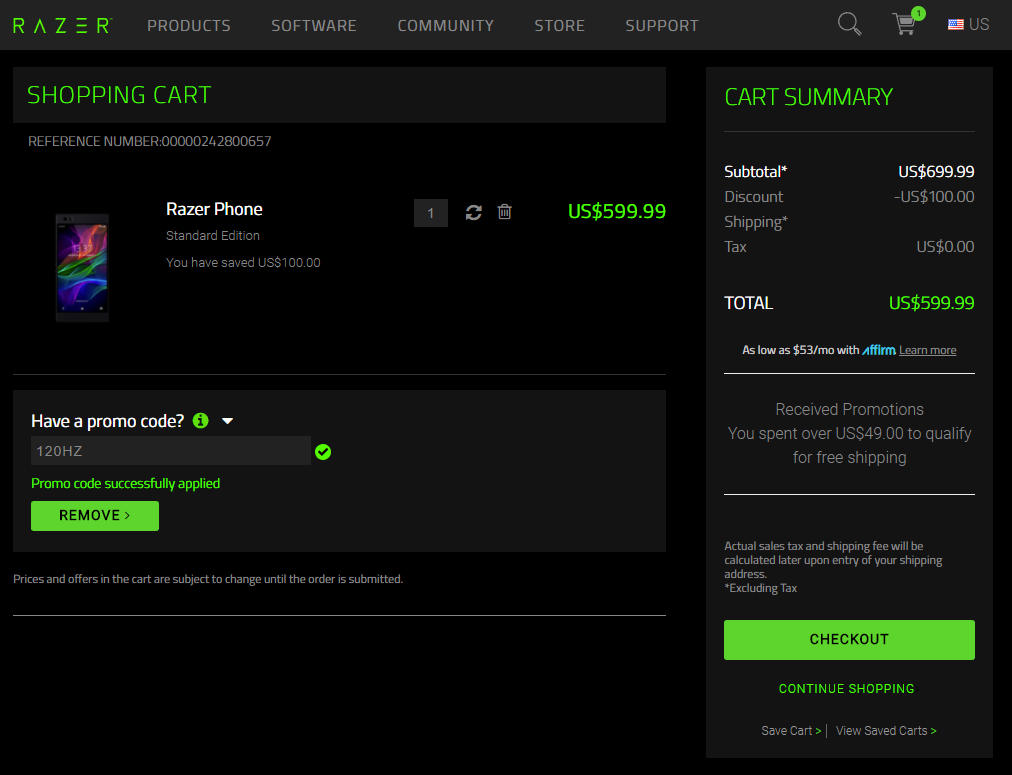Select the STORE navigation item
Viewport: 1012px width, 775px height.
[x=559, y=25]
